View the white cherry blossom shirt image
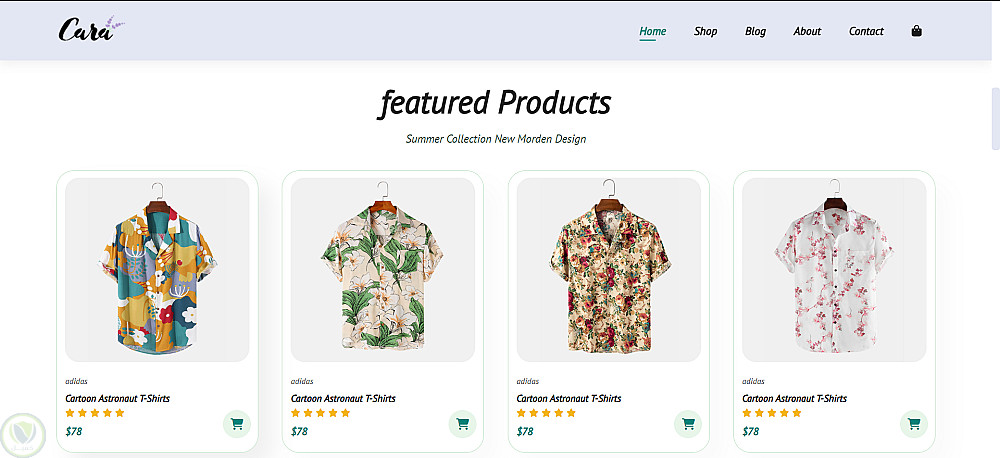The height and width of the screenshot is (458, 1000). tap(834, 269)
